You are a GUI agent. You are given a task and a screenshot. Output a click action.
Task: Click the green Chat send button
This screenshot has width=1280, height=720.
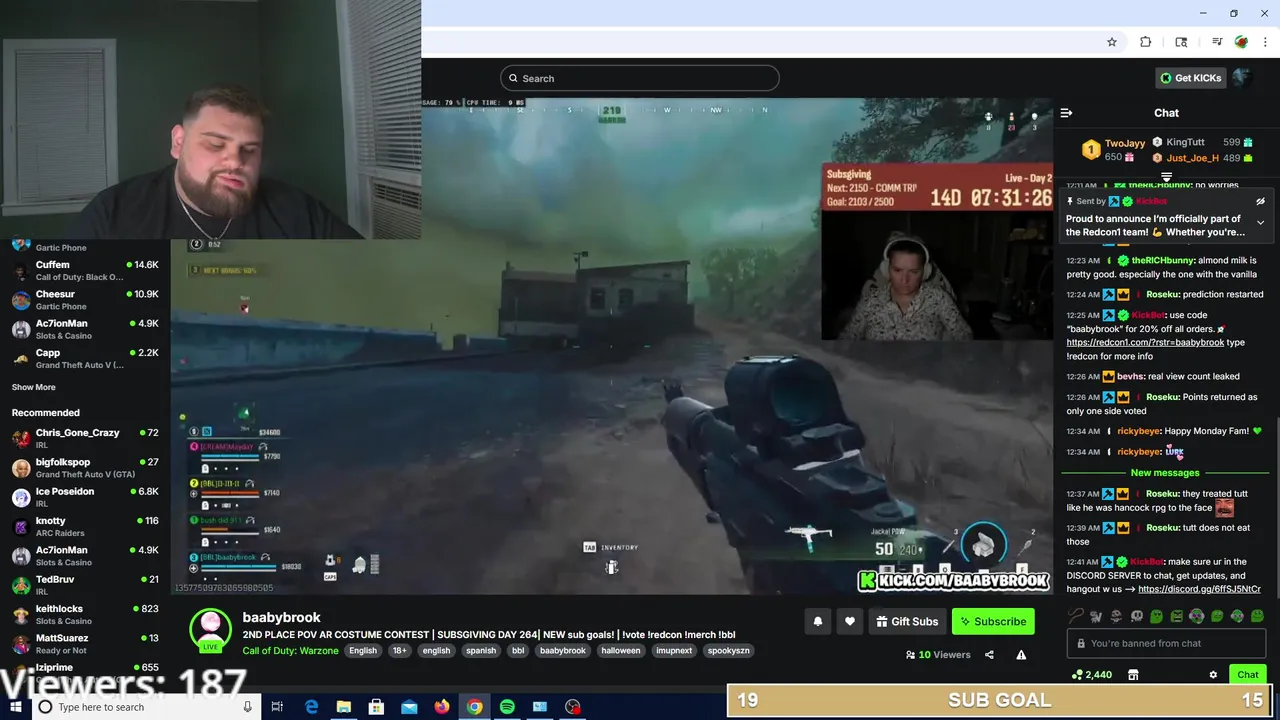[1248, 675]
